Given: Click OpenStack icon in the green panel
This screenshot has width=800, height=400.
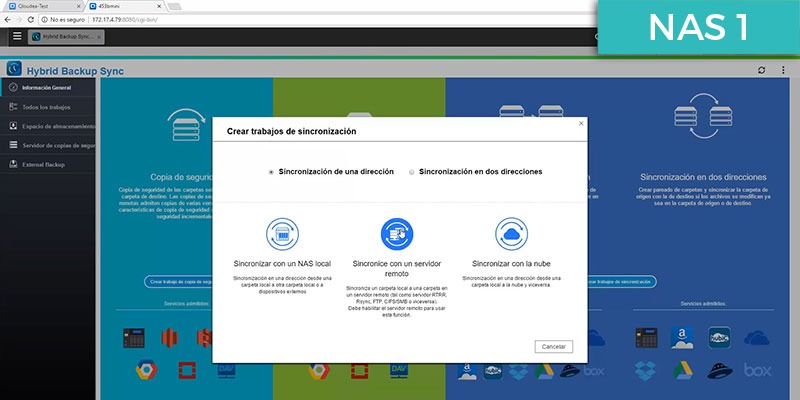Looking at the screenshot, I should tap(359, 371).
